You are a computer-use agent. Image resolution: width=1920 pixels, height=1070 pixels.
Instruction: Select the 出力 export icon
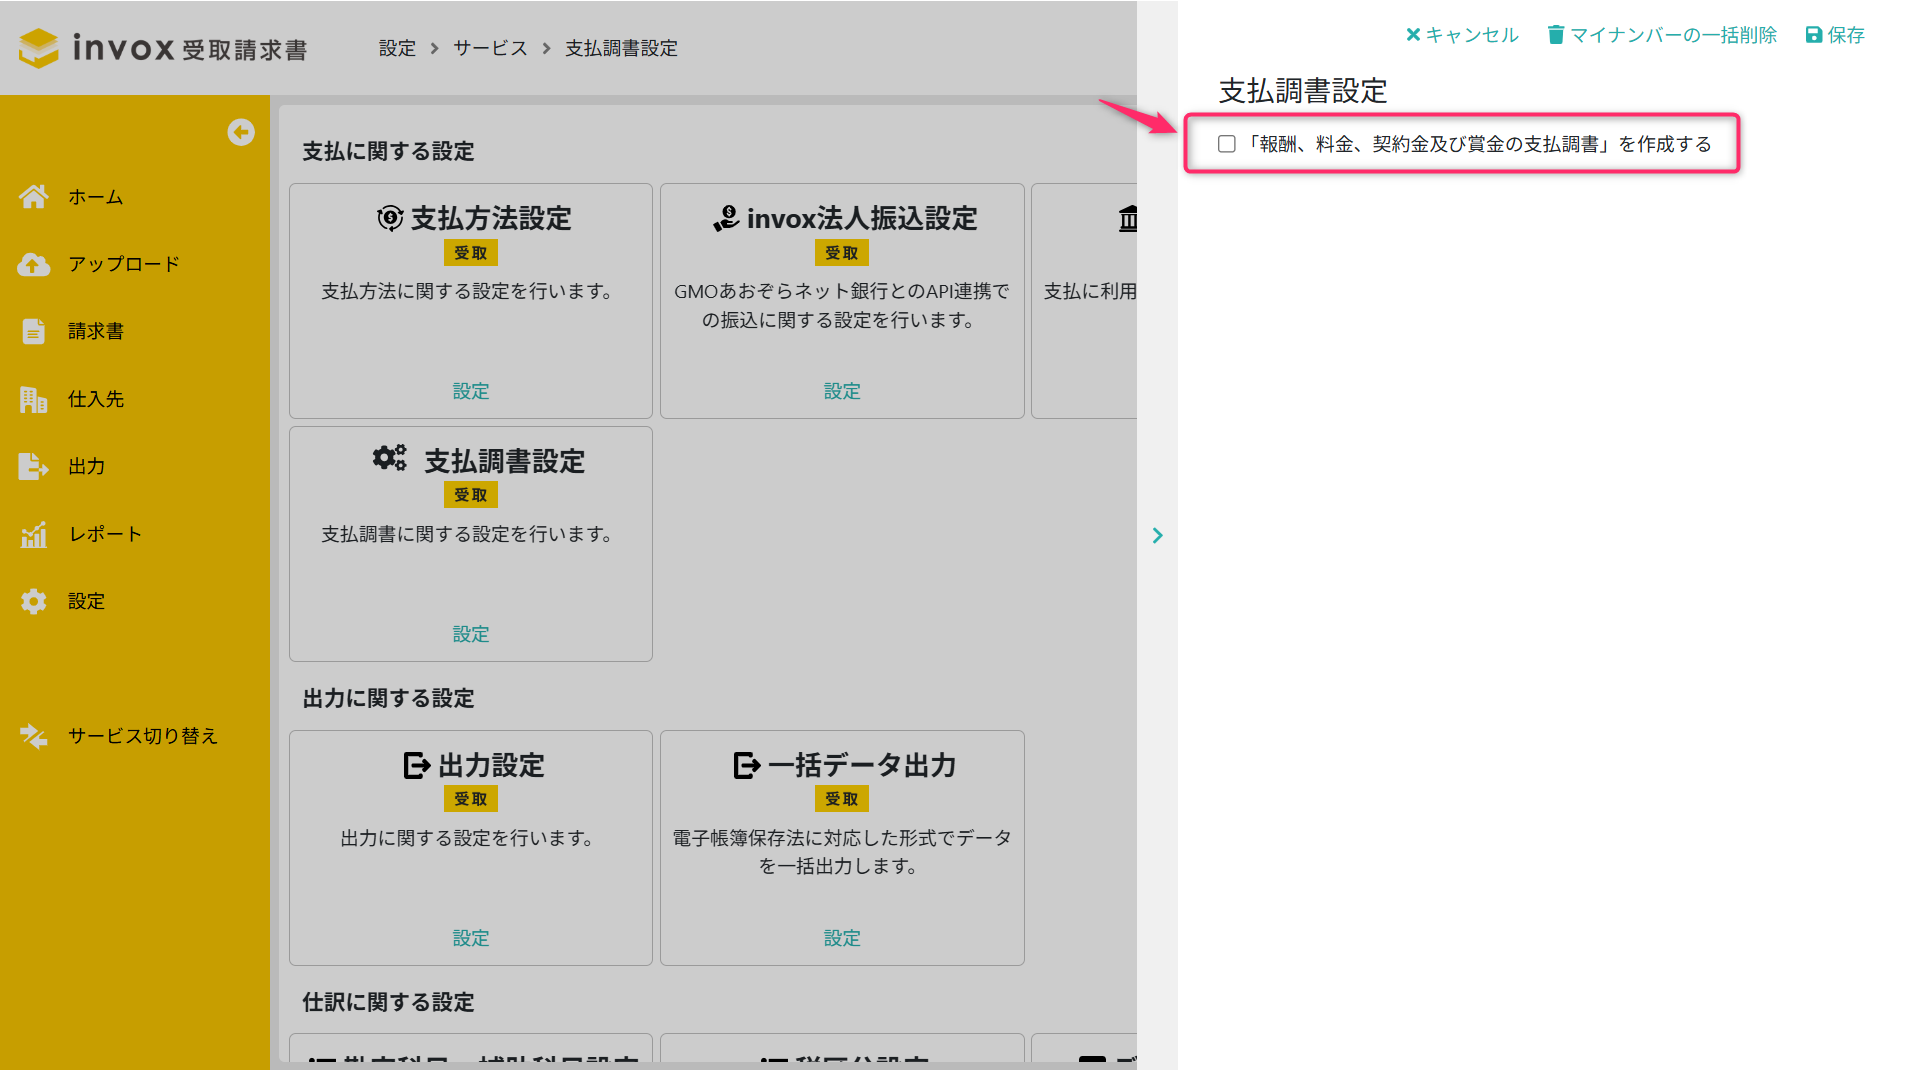click(34, 466)
